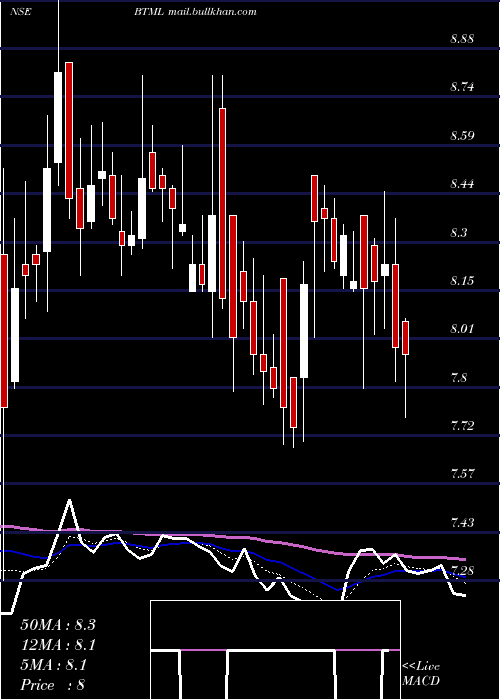Image resolution: width=500 pixels, height=700 pixels.
Task: Click the 8.59 price axis label
Action: (x=462, y=135)
